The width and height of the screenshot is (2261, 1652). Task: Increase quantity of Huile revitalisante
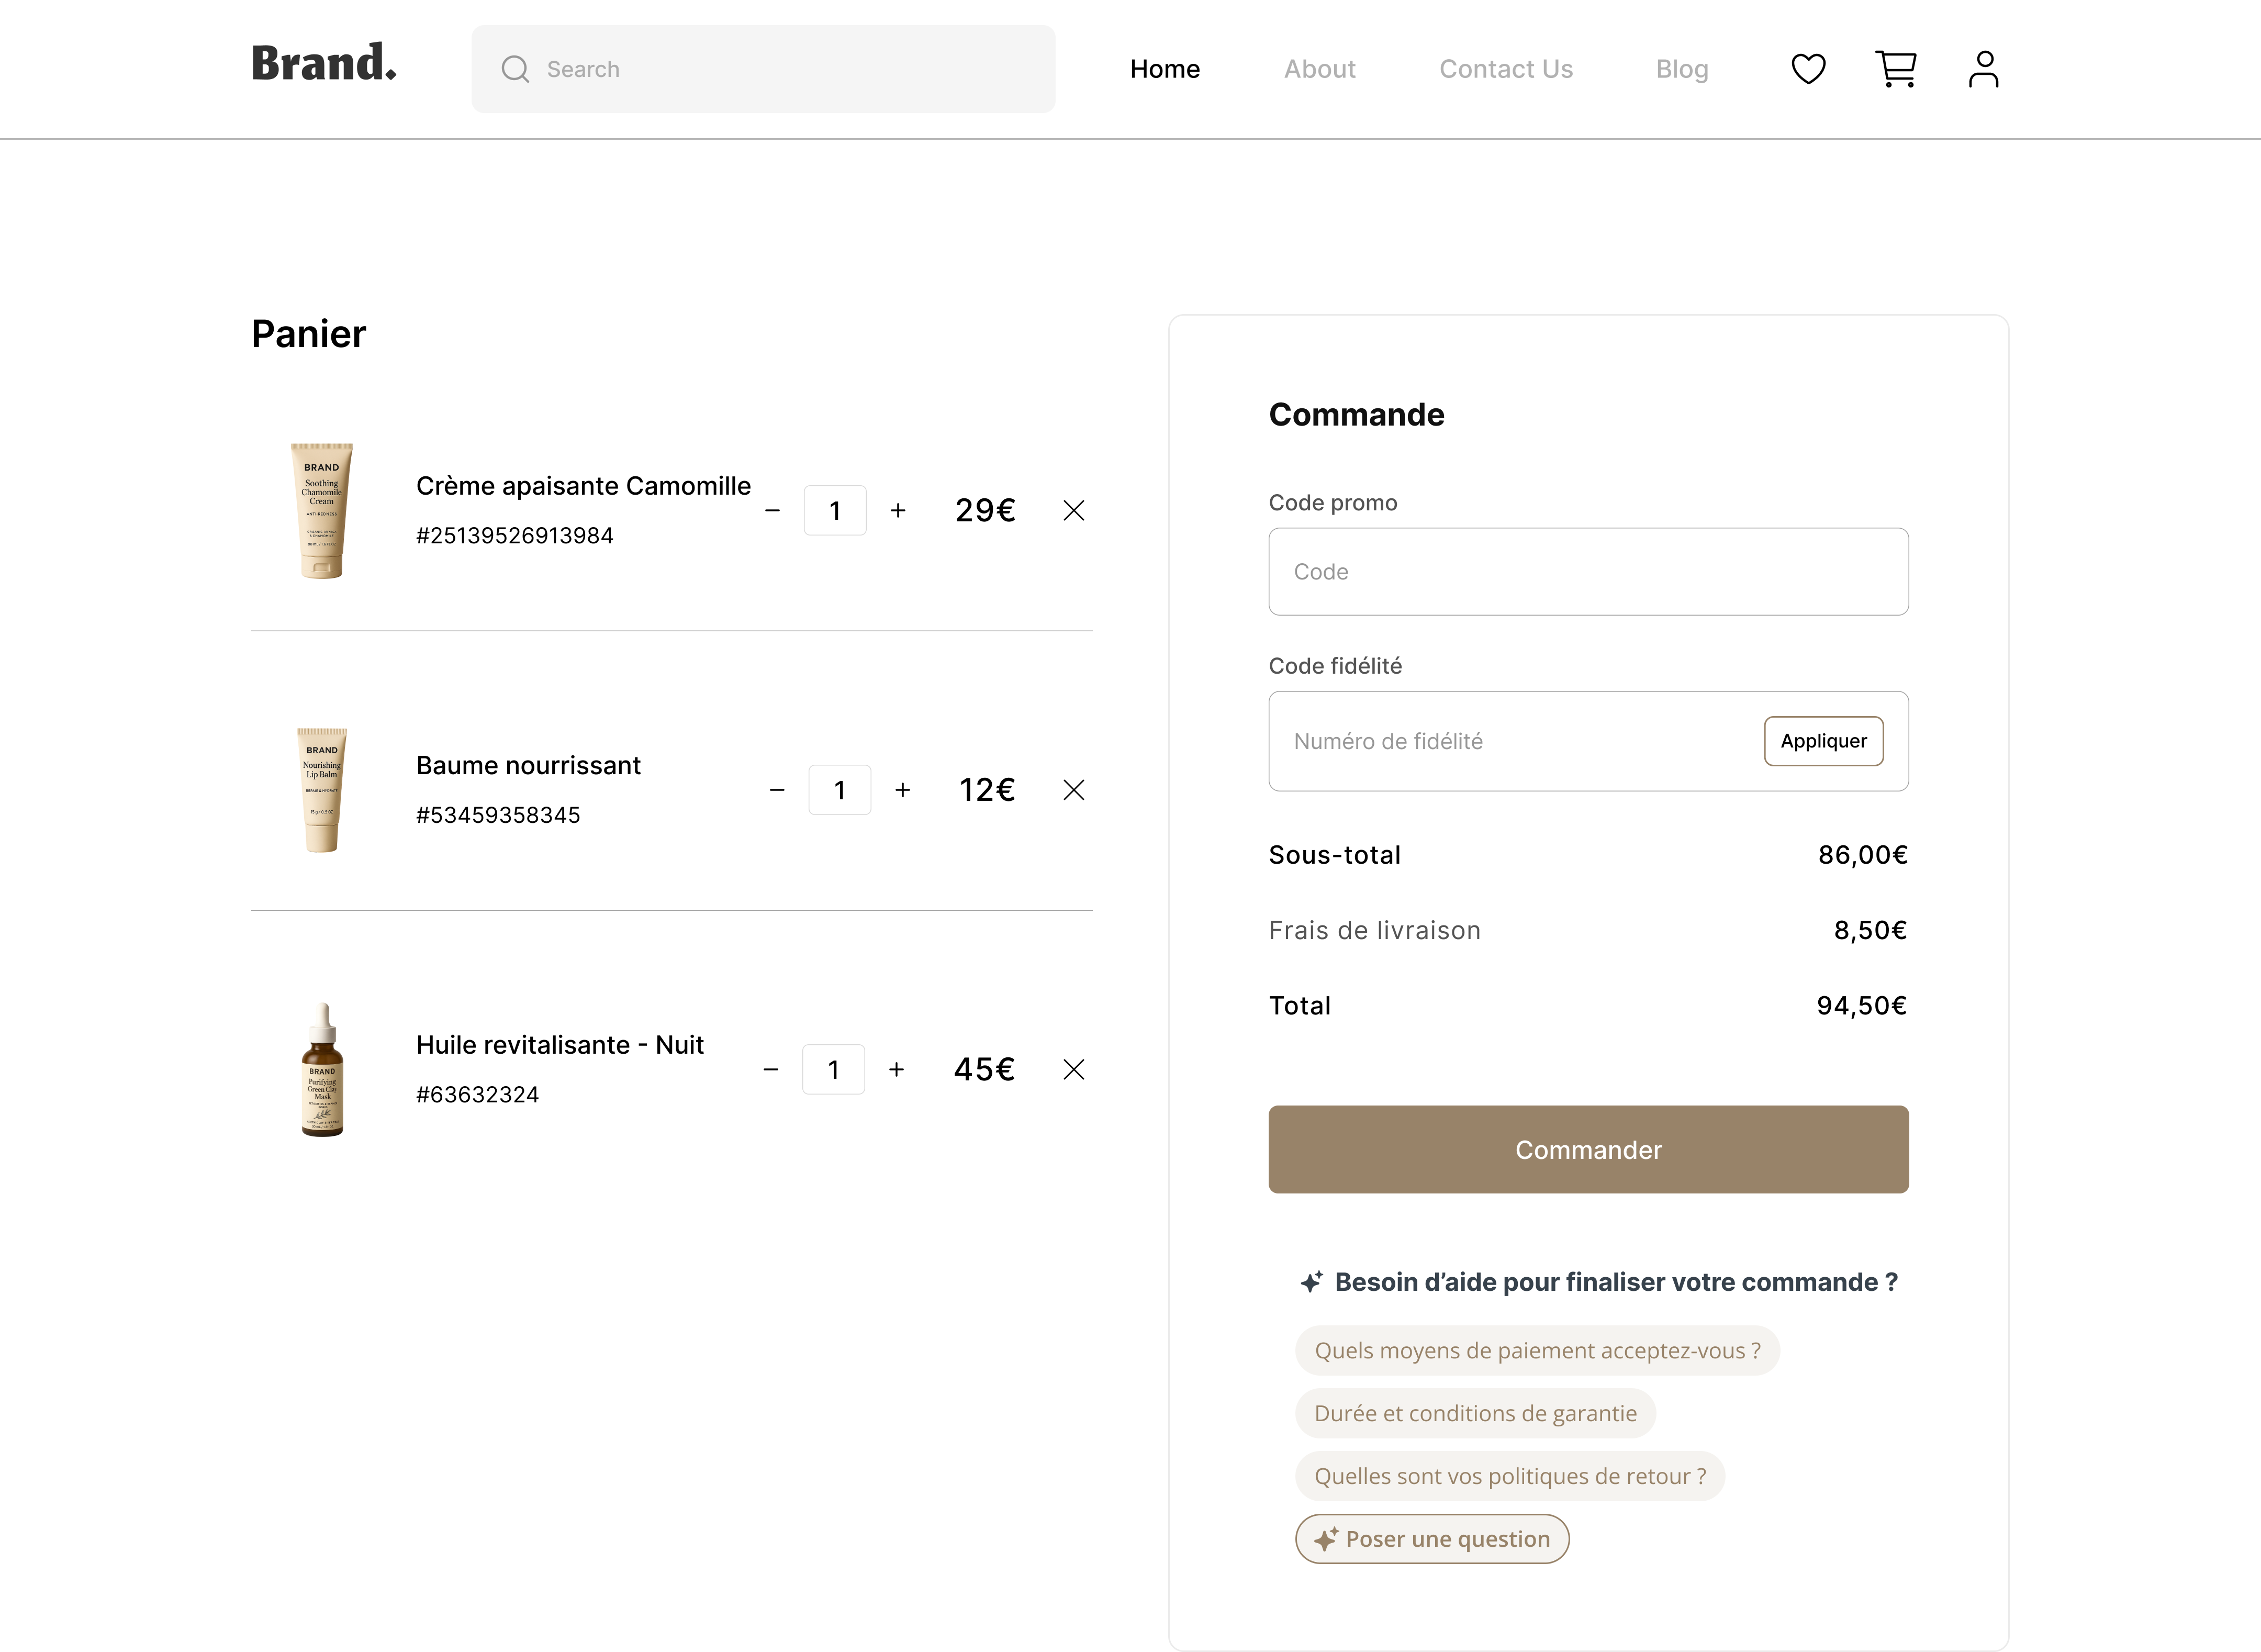pos(896,1070)
